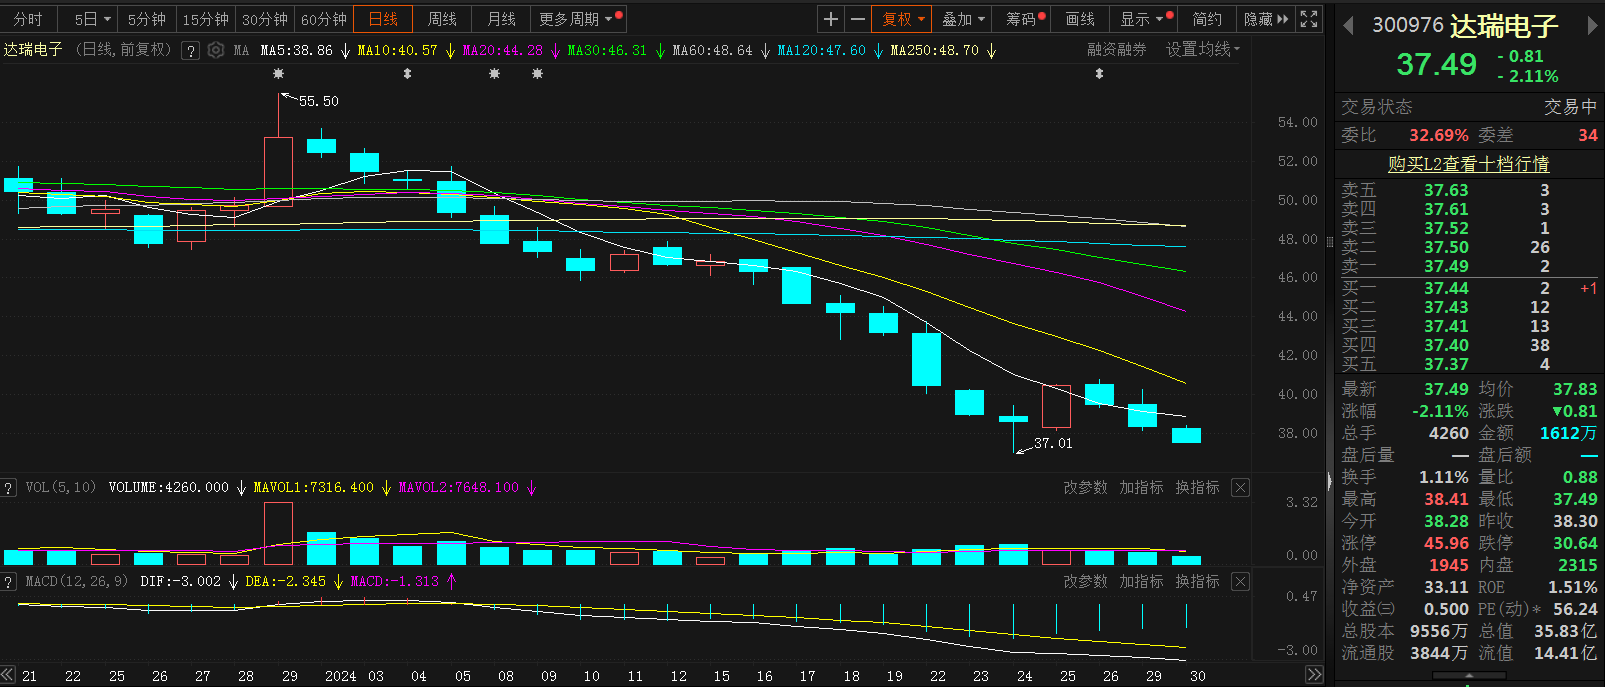Click the MA250:48.70 label

point(934,50)
